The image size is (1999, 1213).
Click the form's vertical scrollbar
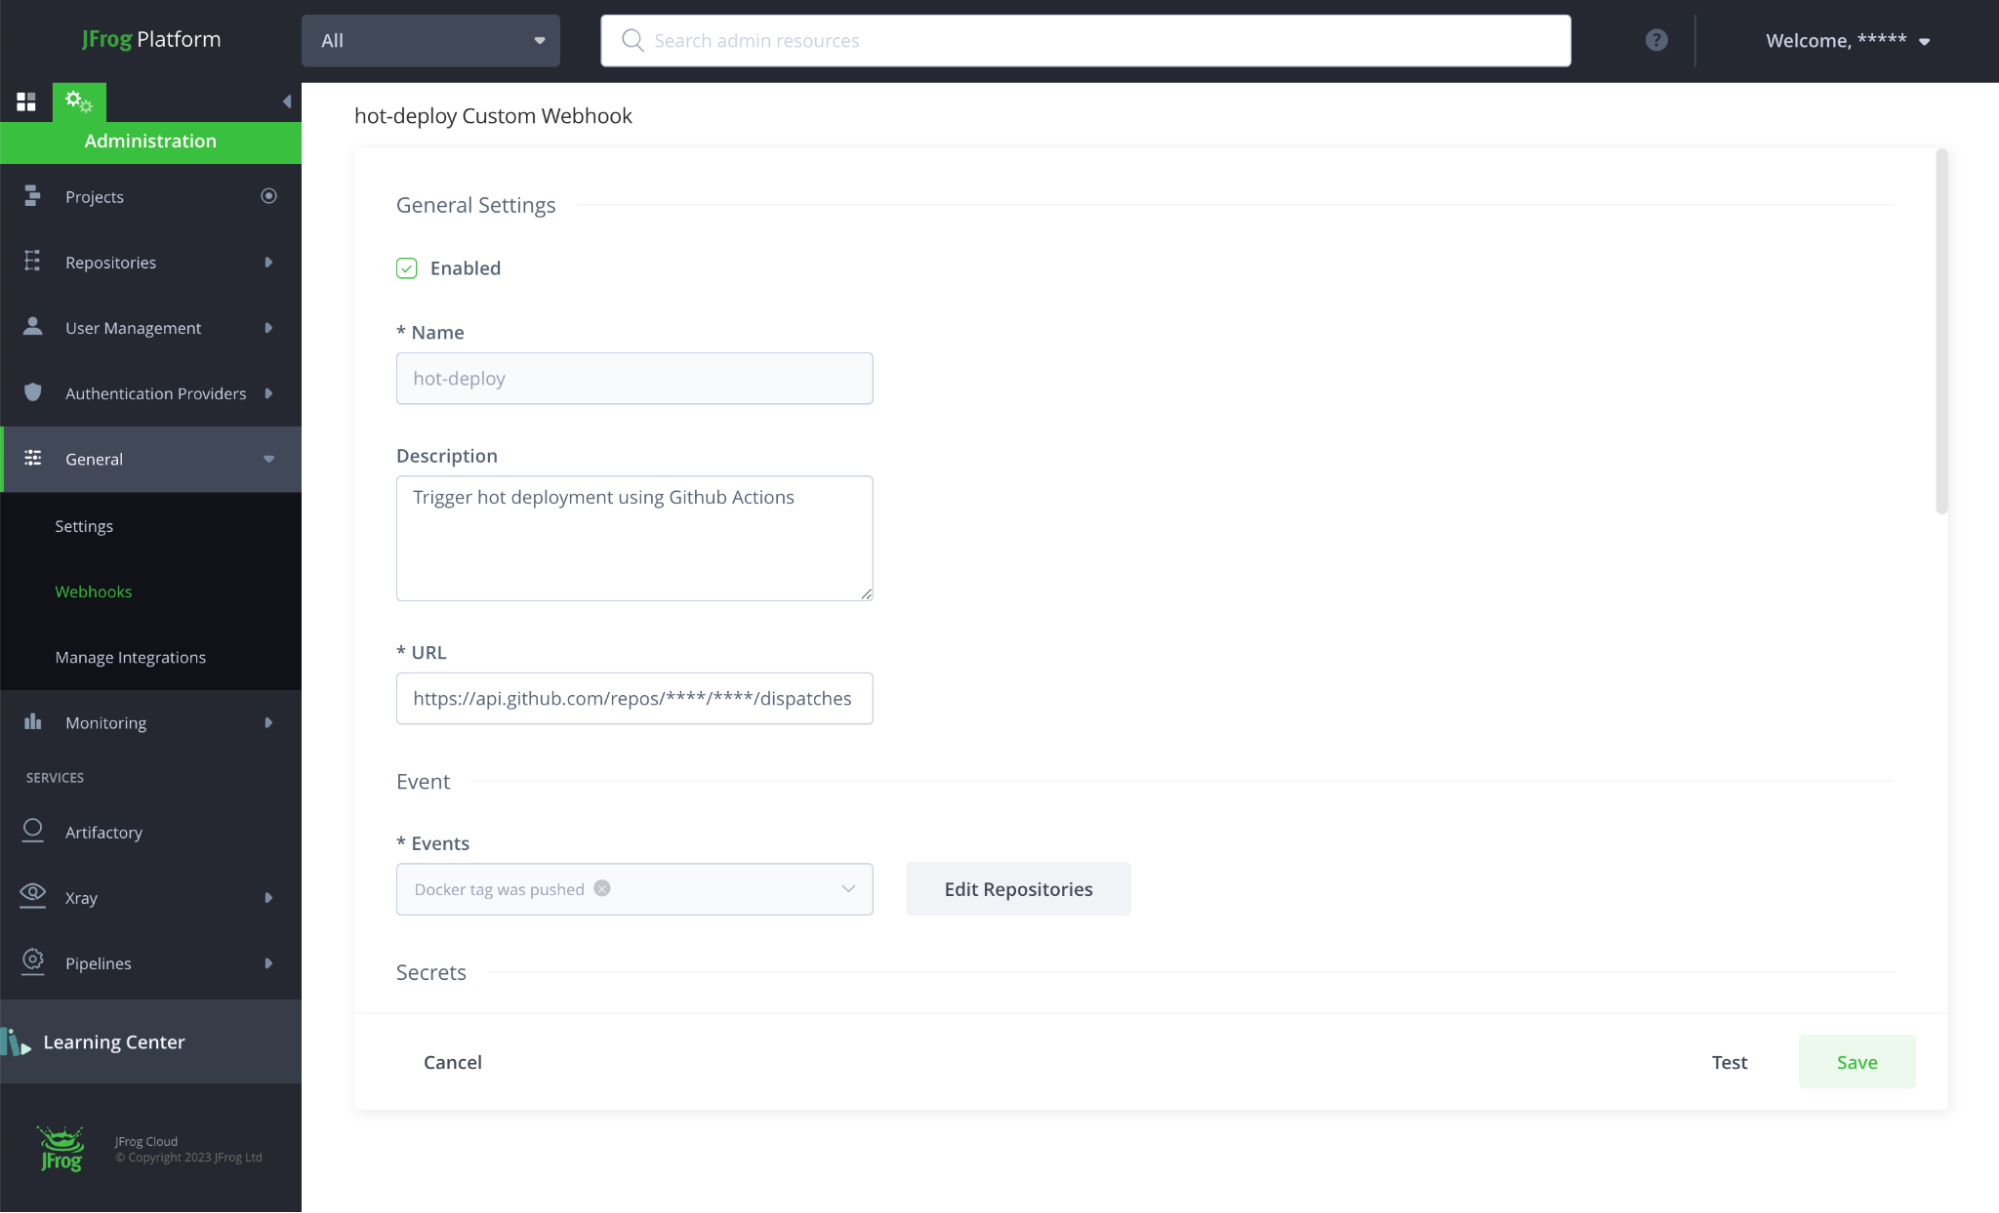pyautogui.click(x=1941, y=331)
